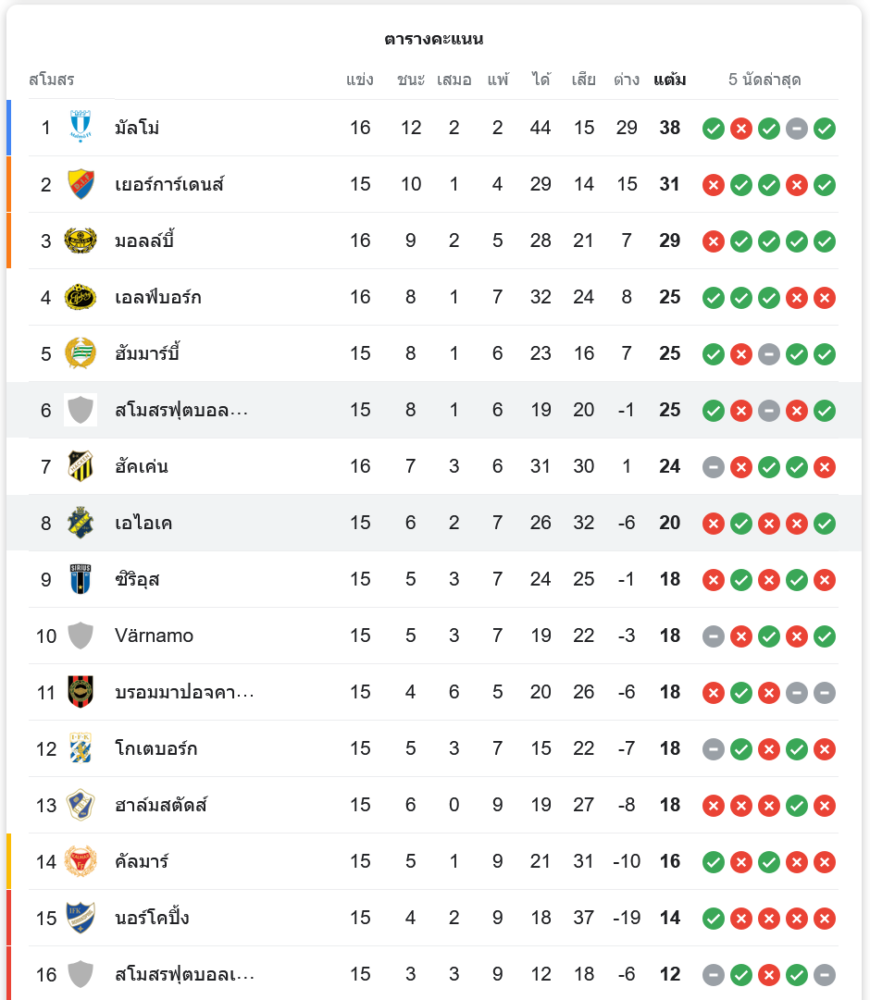Screen dimensions: 870x1000
Task: Click the Malmö FF club crest
Action: (x=80, y=127)
